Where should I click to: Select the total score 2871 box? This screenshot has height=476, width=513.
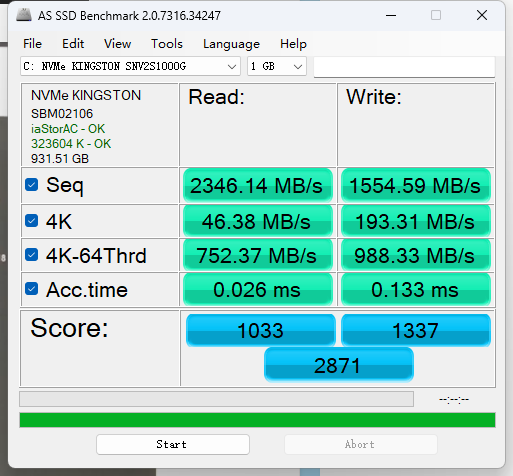click(x=339, y=365)
